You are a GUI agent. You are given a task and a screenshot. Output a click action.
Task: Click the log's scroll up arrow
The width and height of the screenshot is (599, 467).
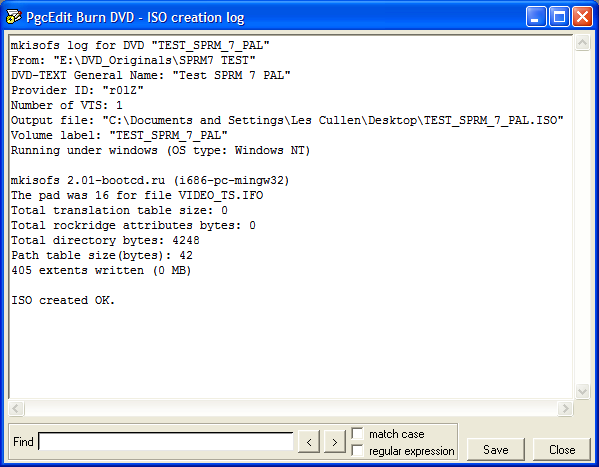582,42
